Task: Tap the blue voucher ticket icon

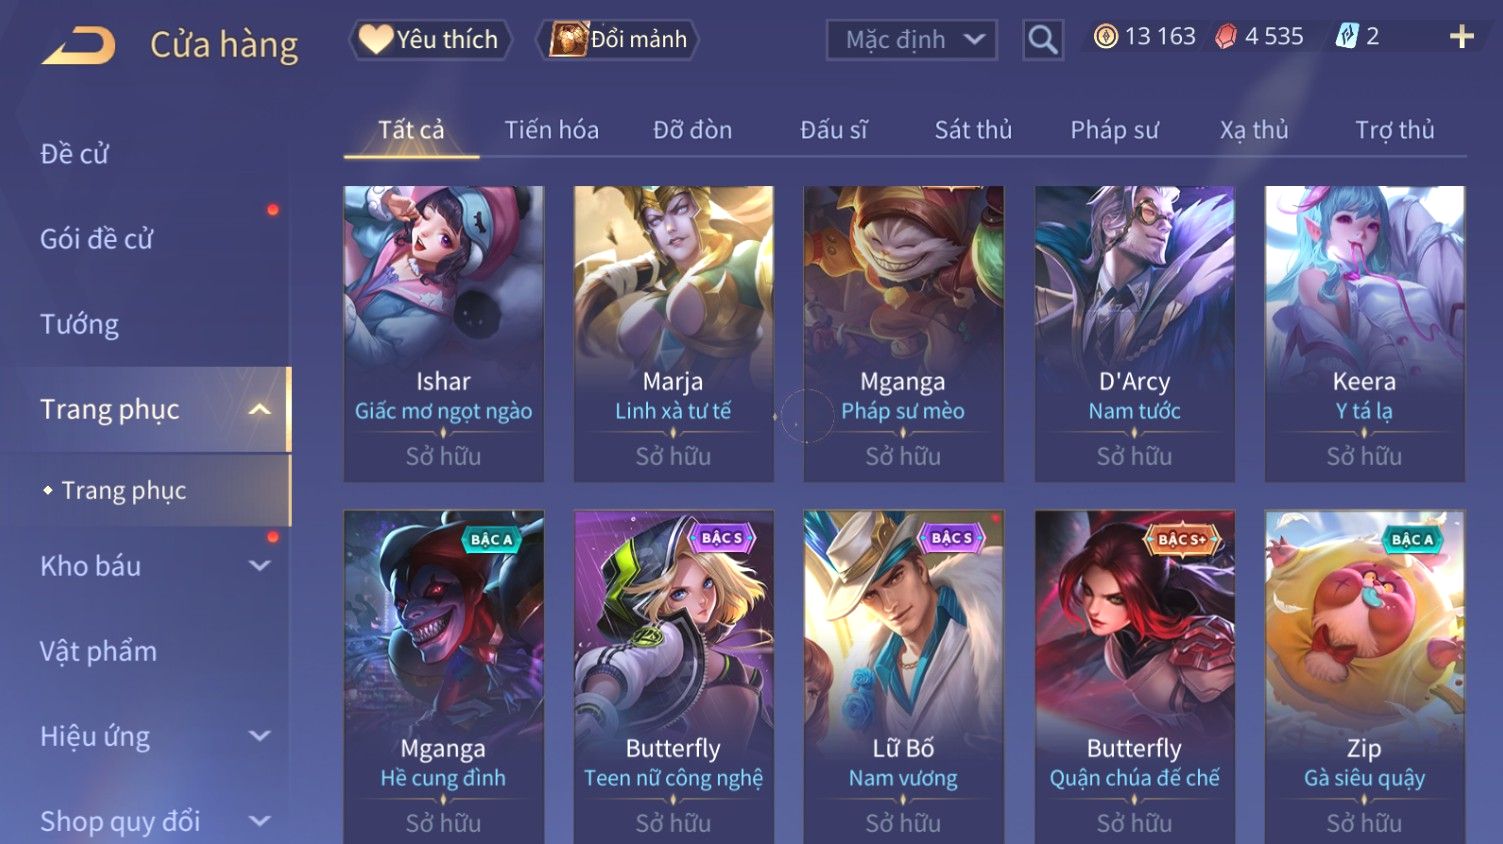Action: tap(1346, 37)
